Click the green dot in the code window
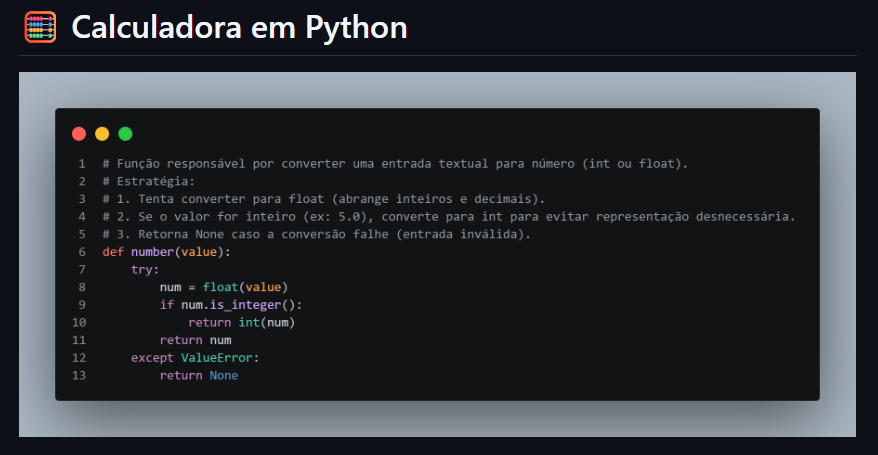The width and height of the screenshot is (878, 455). point(125,134)
